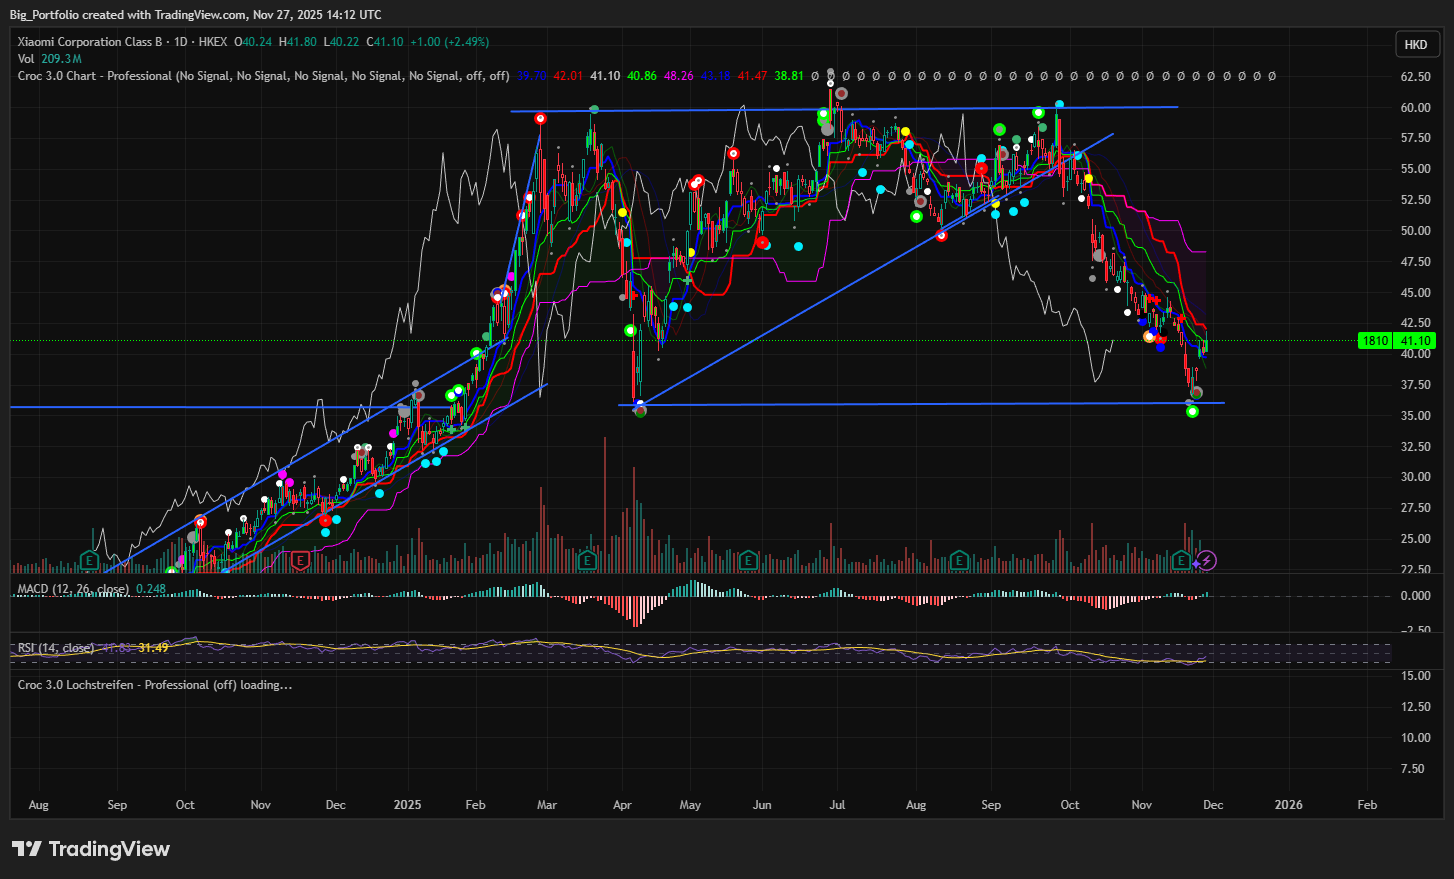Select the earnings marker near late May 2025

[748, 561]
